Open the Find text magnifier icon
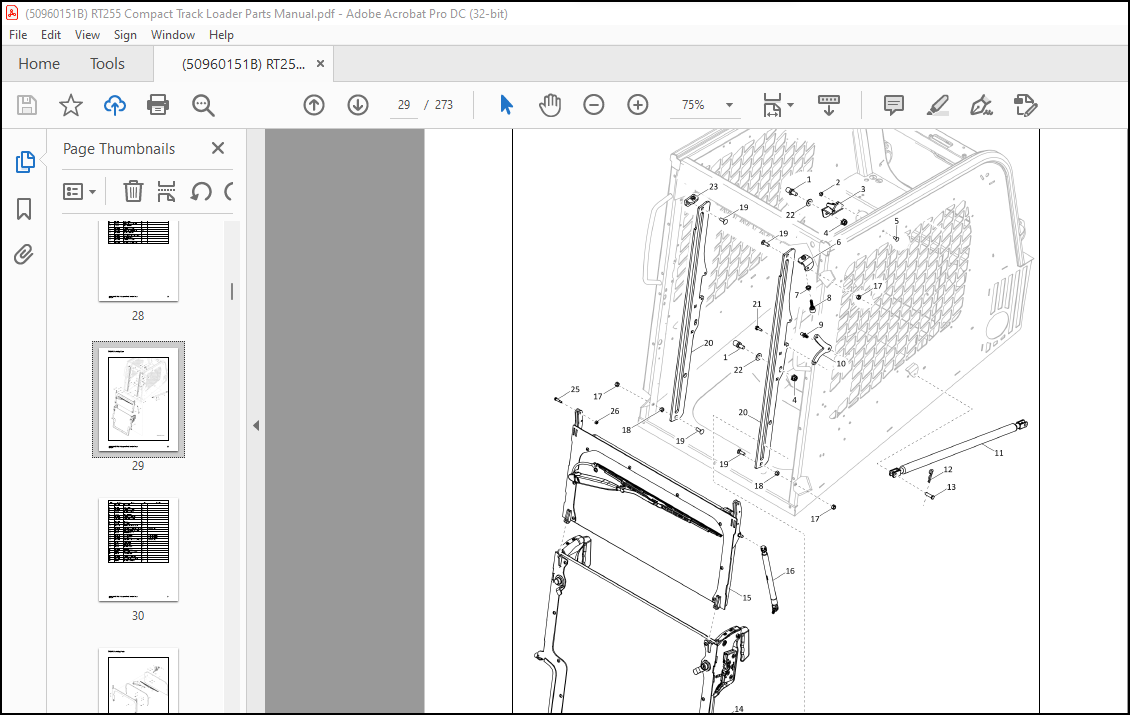Screen dimensions: 1130x715 point(203,105)
